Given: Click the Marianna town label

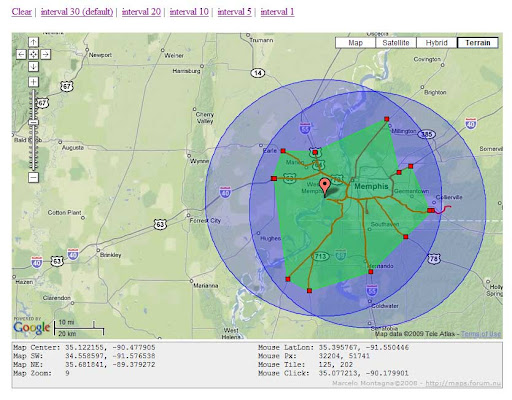Looking at the screenshot, I should pyautogui.click(x=206, y=286).
